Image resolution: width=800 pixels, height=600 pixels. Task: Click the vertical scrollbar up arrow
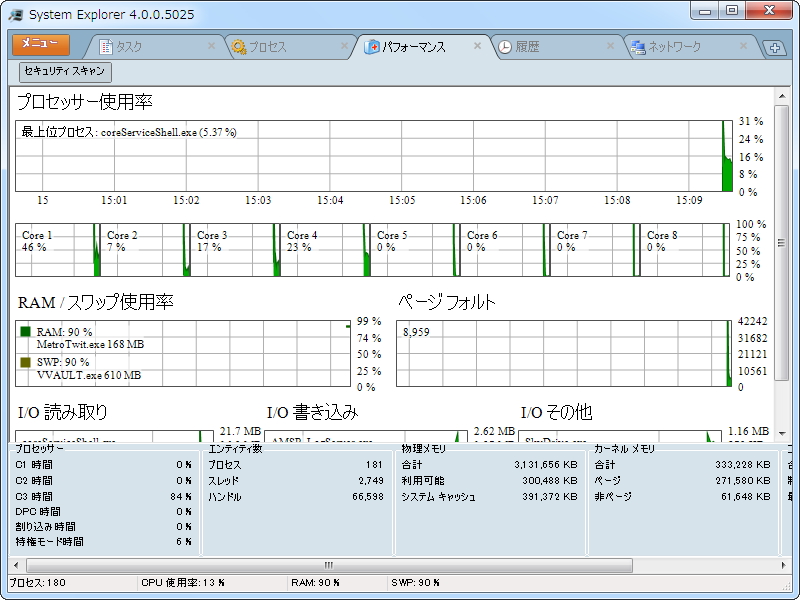782,96
